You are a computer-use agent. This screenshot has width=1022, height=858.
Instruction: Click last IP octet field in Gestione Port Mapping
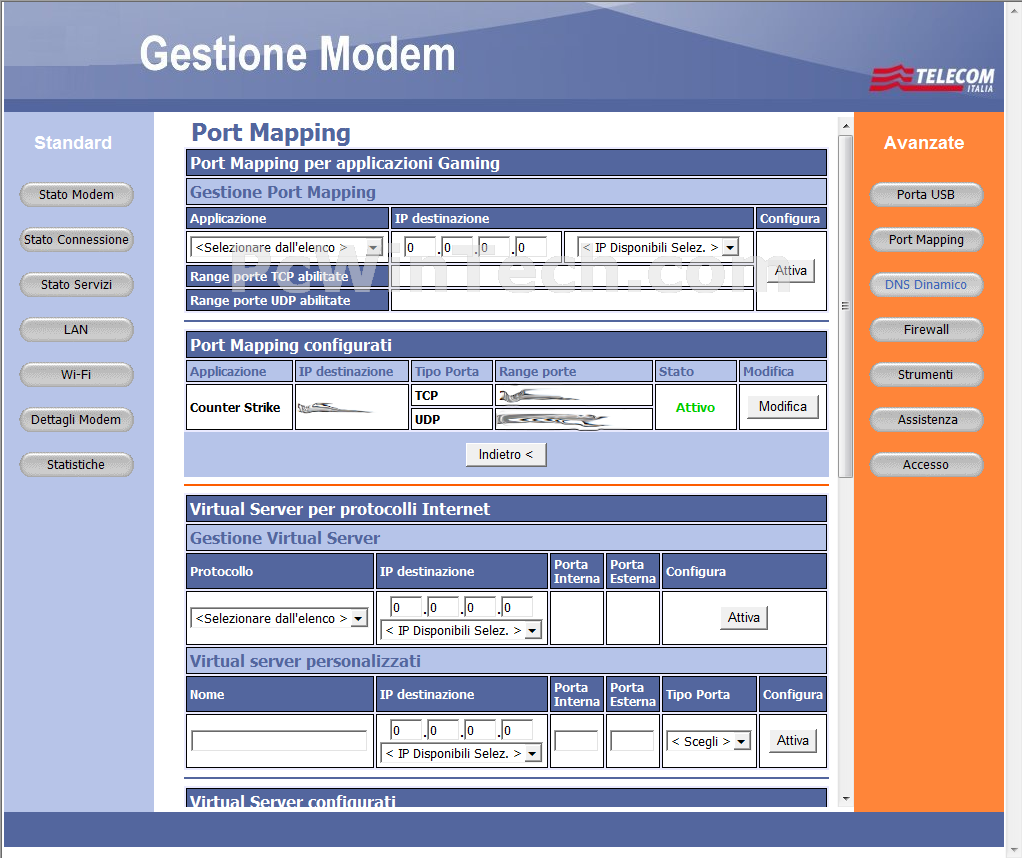coord(531,247)
